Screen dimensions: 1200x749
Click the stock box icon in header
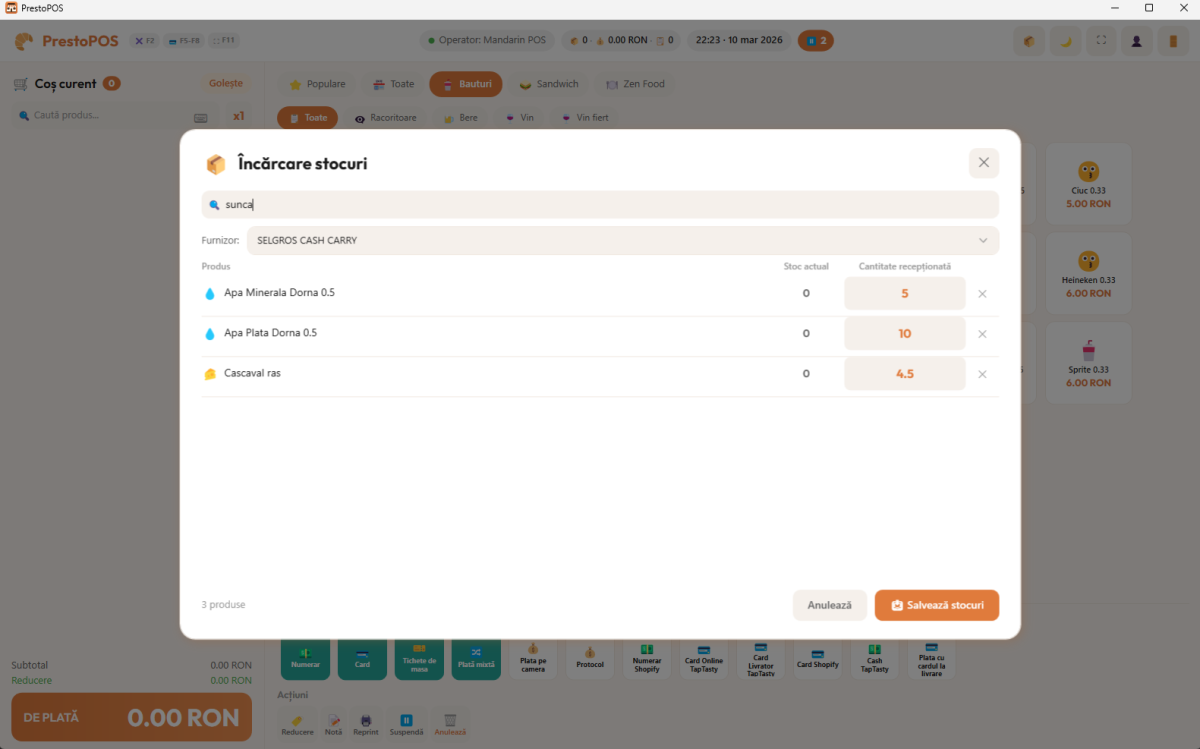[1028, 41]
